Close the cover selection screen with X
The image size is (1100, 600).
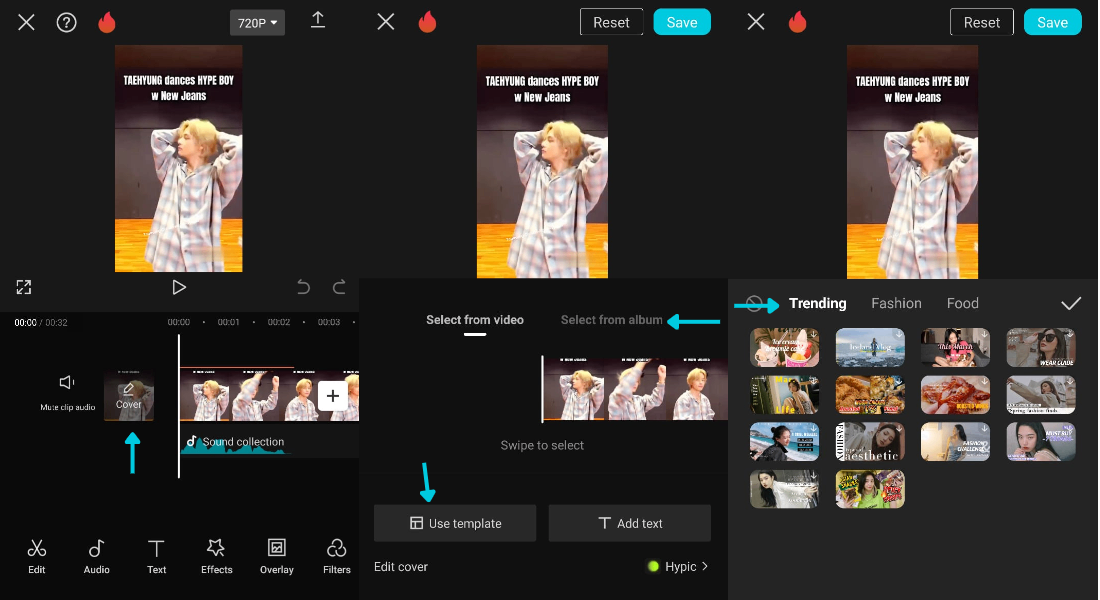386,22
